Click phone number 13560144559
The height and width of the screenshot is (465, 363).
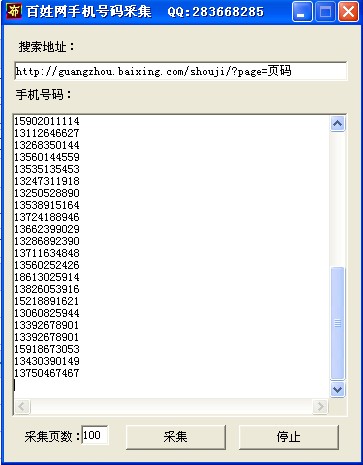click(47, 157)
